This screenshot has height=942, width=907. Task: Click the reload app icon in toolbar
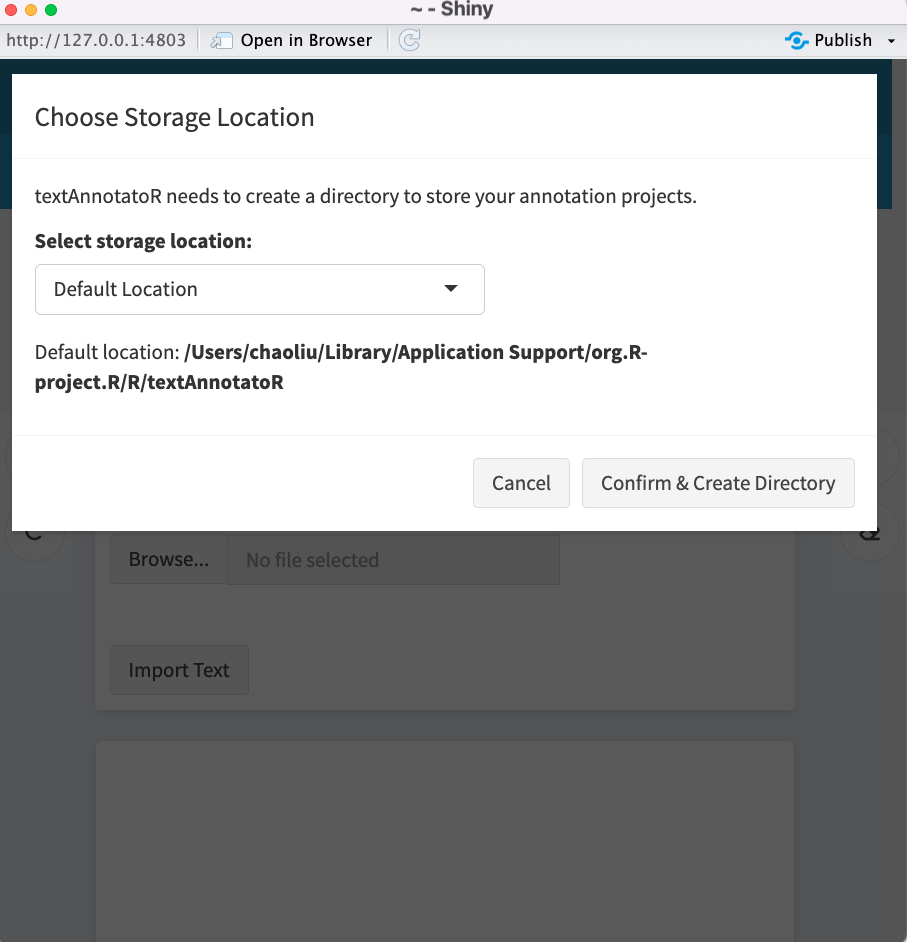point(410,40)
